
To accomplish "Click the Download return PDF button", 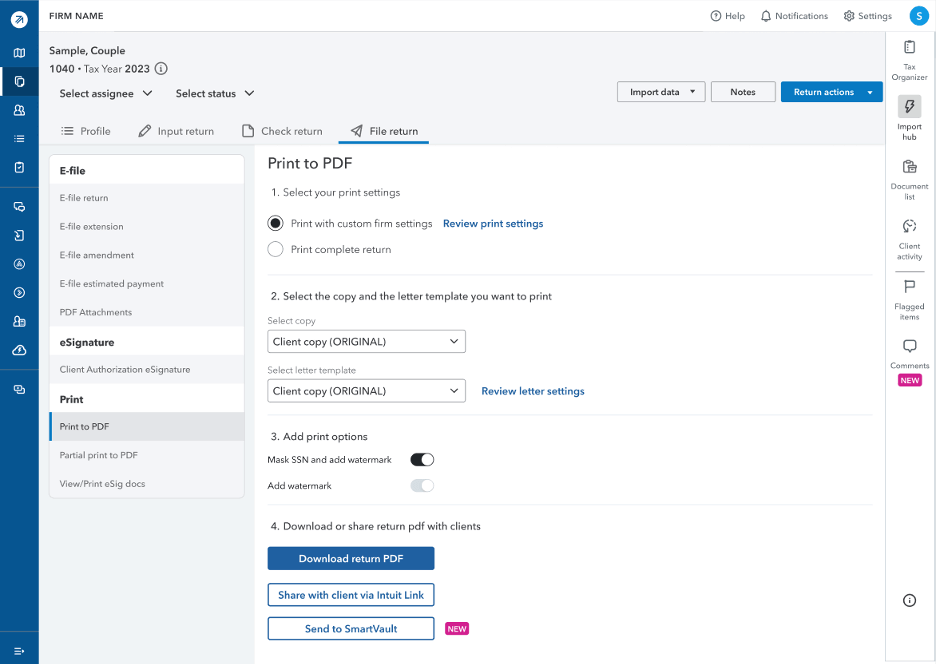I will coord(351,558).
